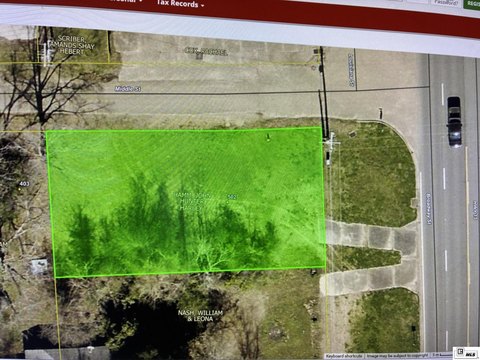Click the NASH, WILLIAM & LEONA parcel label
This screenshot has height=360, width=480.
pos(200,316)
